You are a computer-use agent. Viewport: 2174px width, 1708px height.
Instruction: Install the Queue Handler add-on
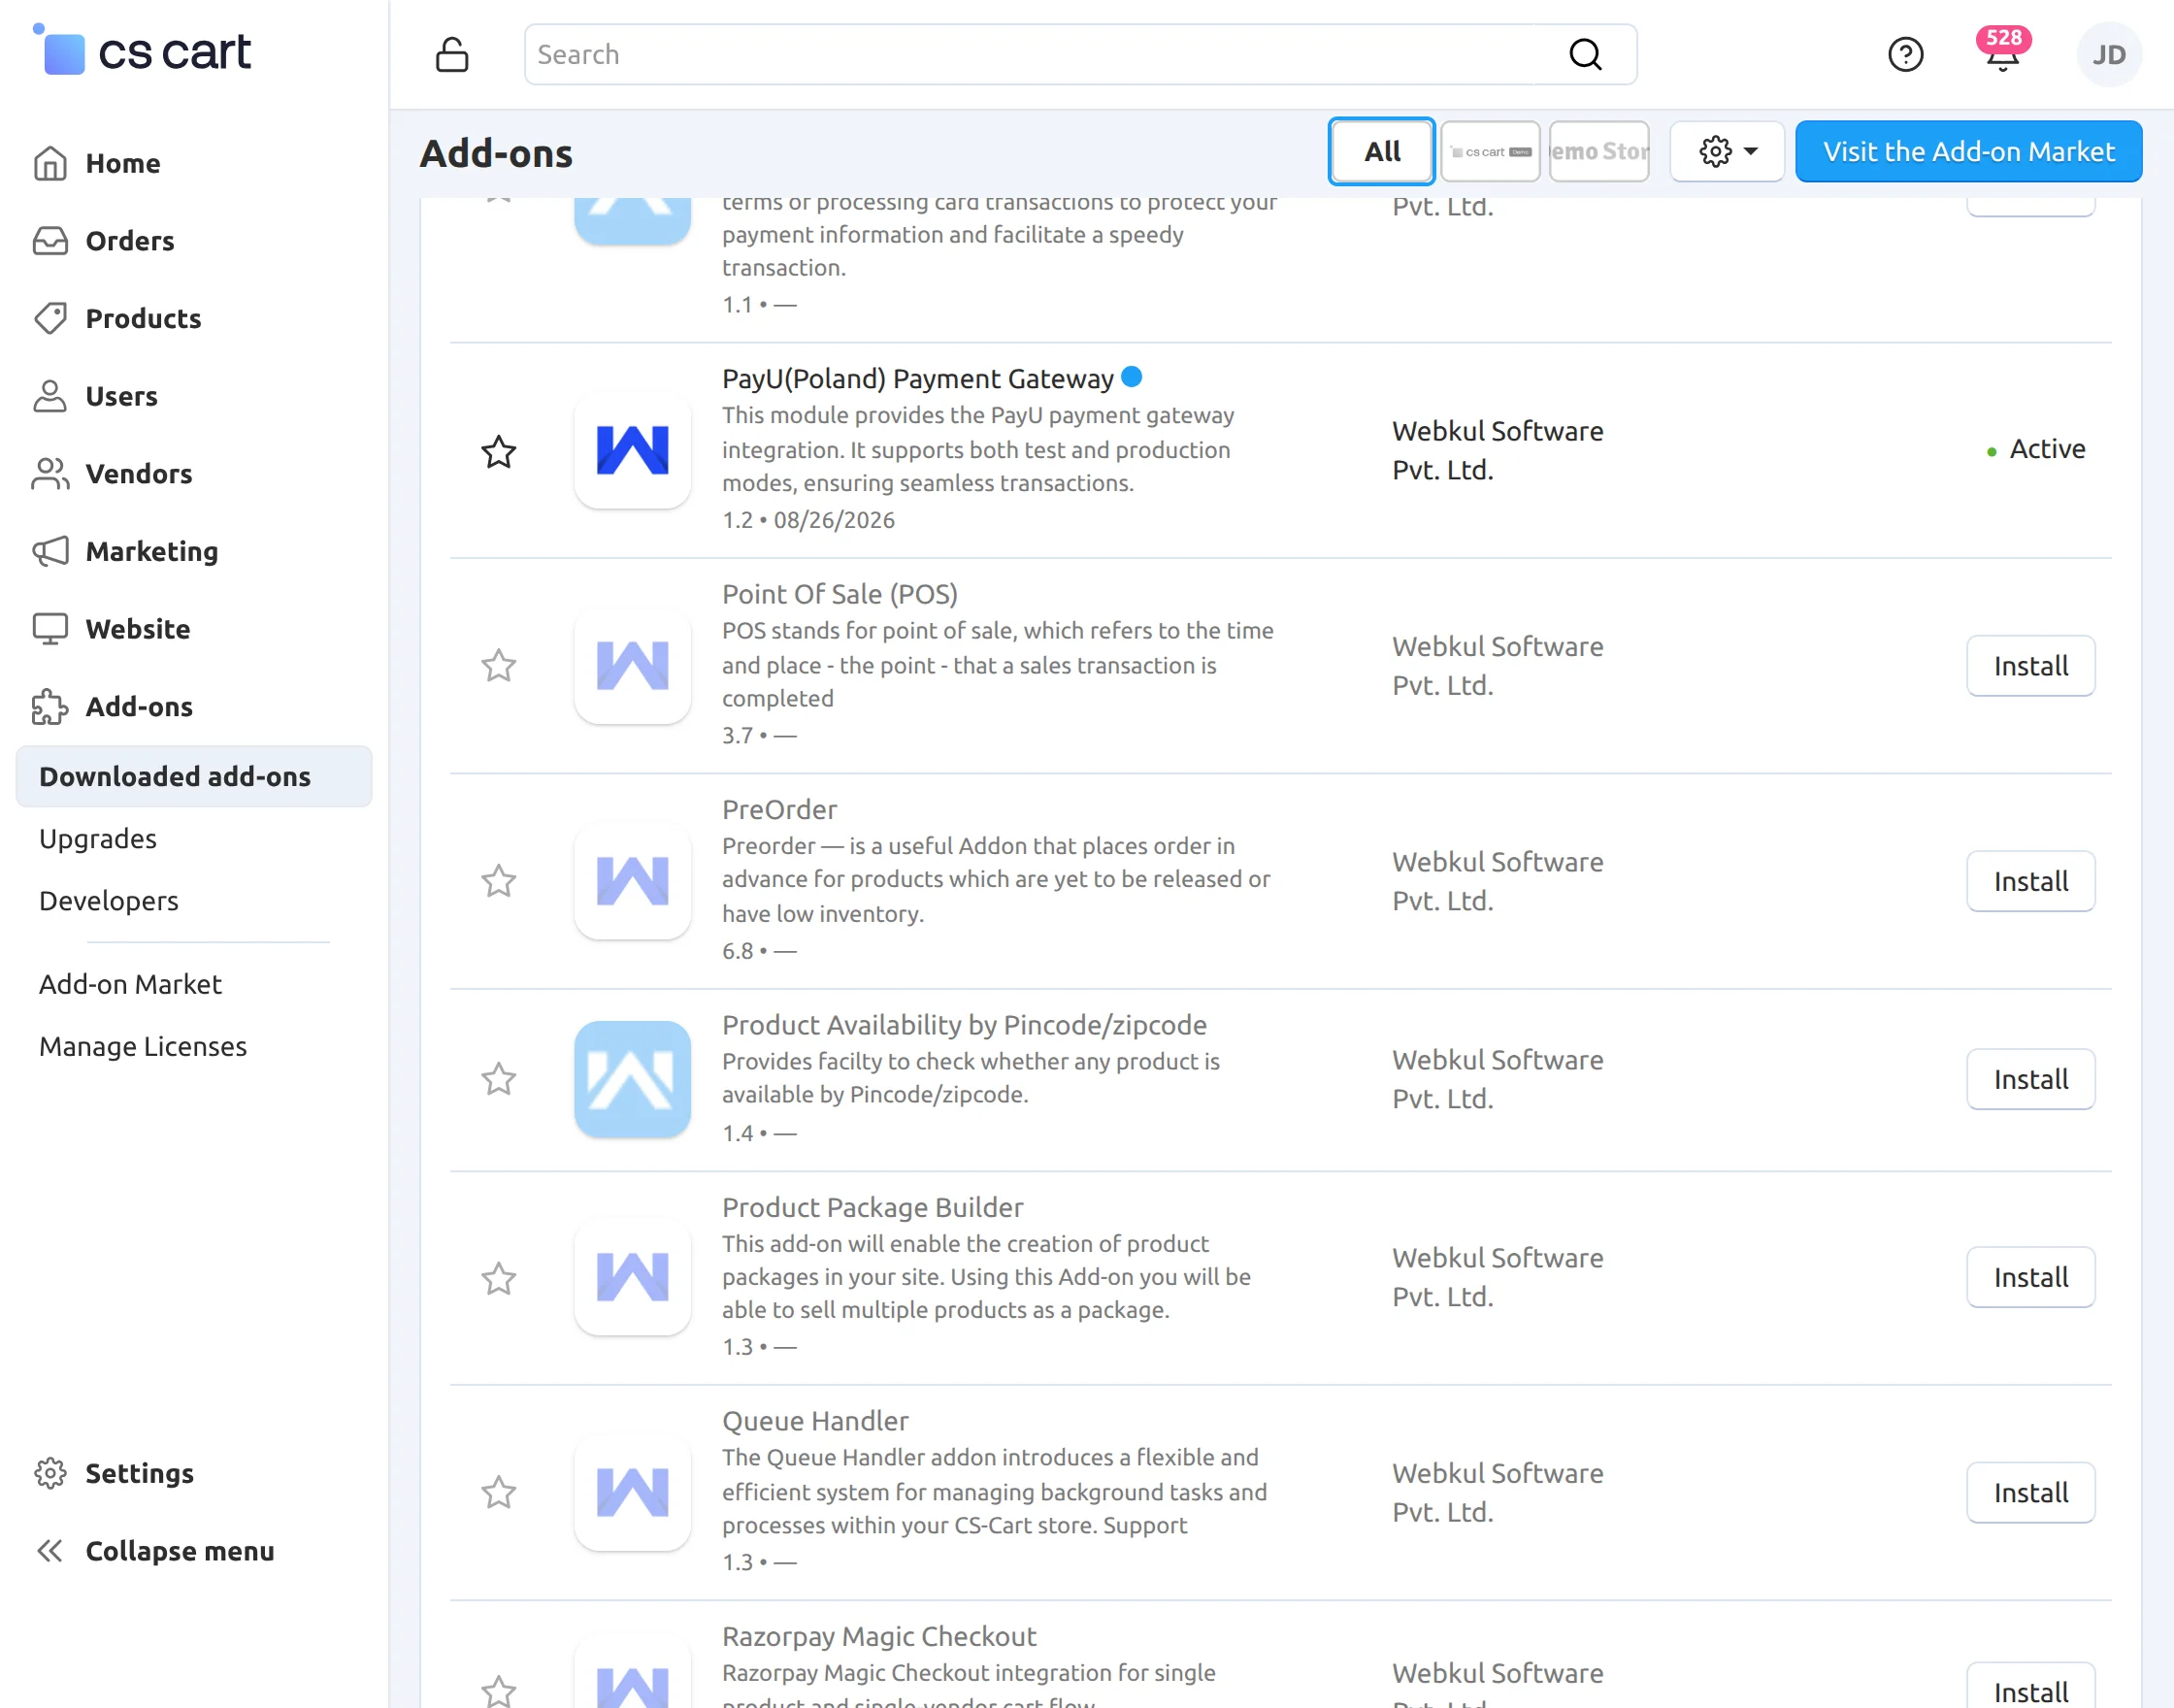point(2030,1493)
